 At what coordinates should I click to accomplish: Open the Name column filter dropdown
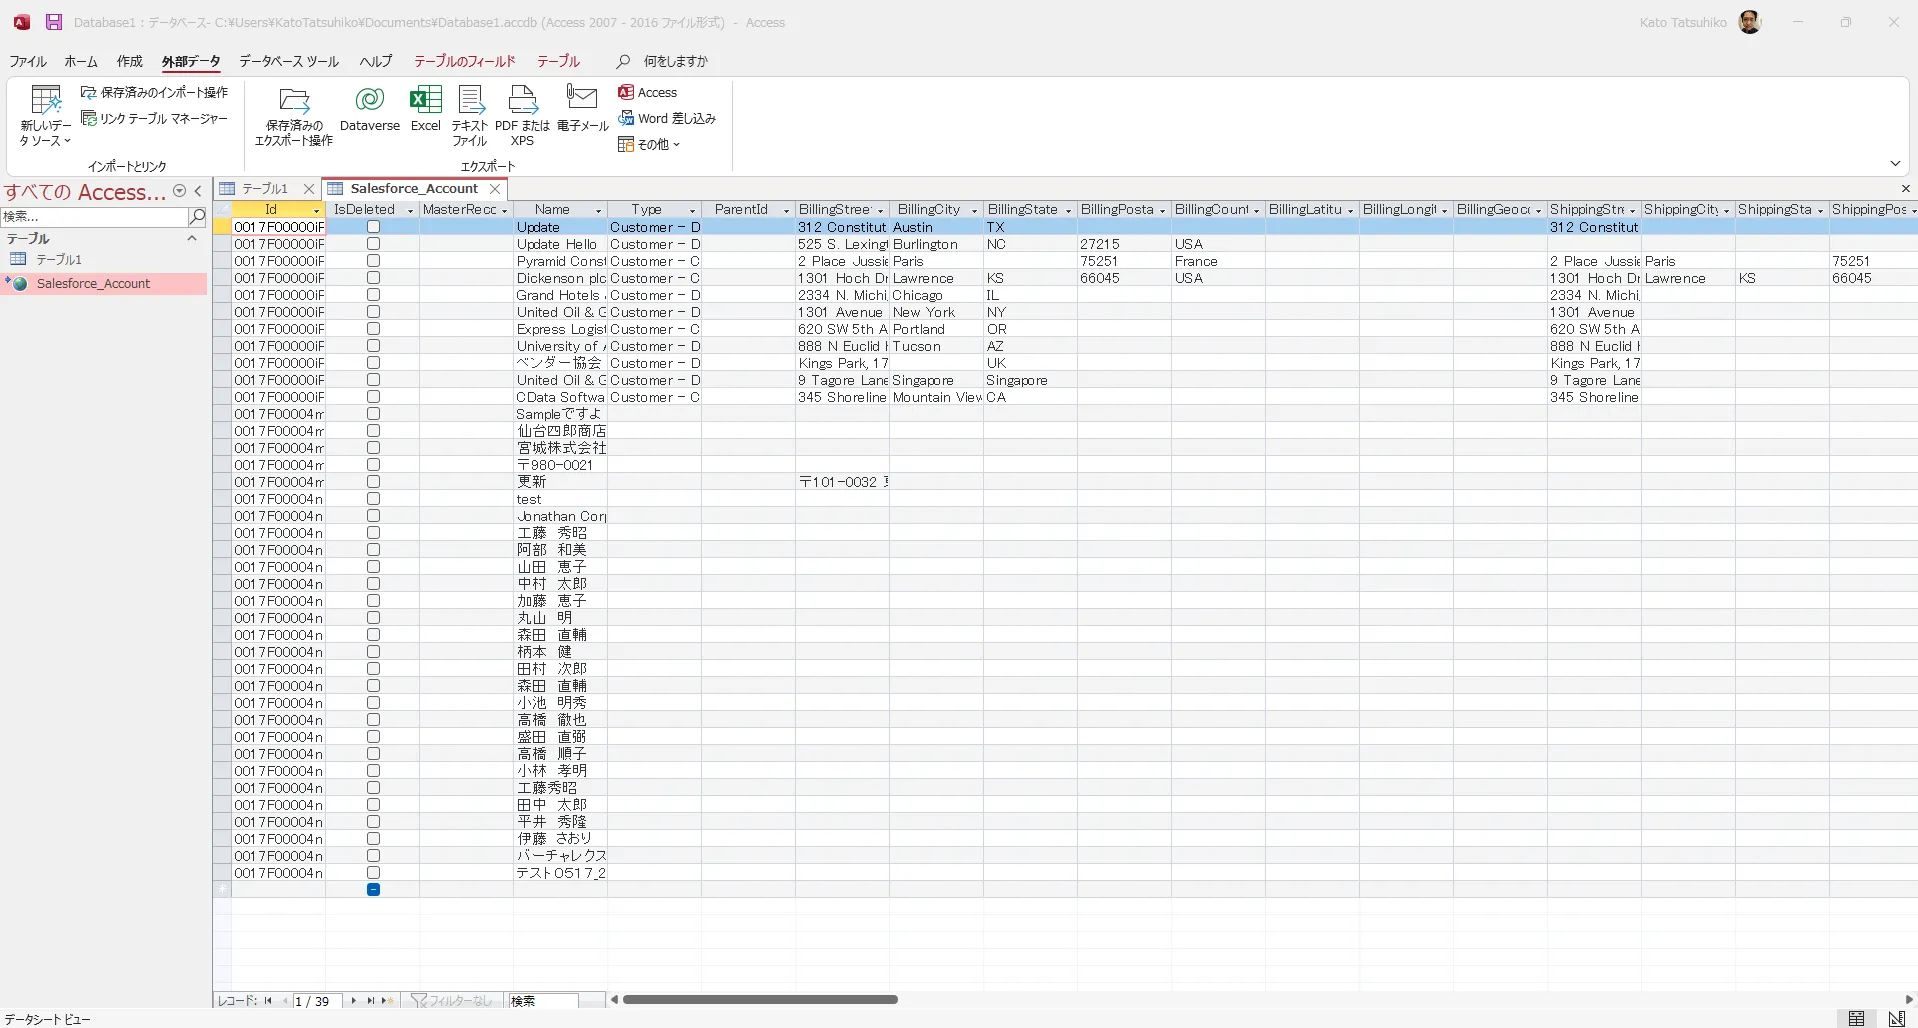[597, 210]
